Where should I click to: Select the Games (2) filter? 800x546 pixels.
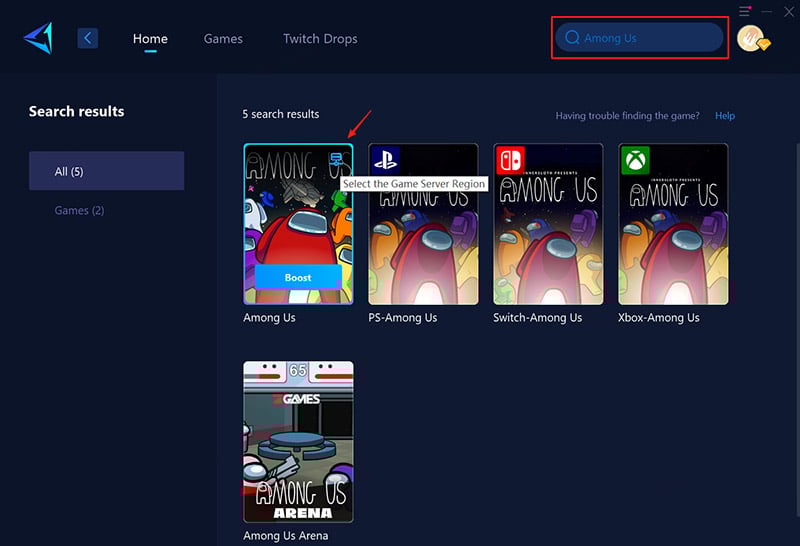point(79,210)
